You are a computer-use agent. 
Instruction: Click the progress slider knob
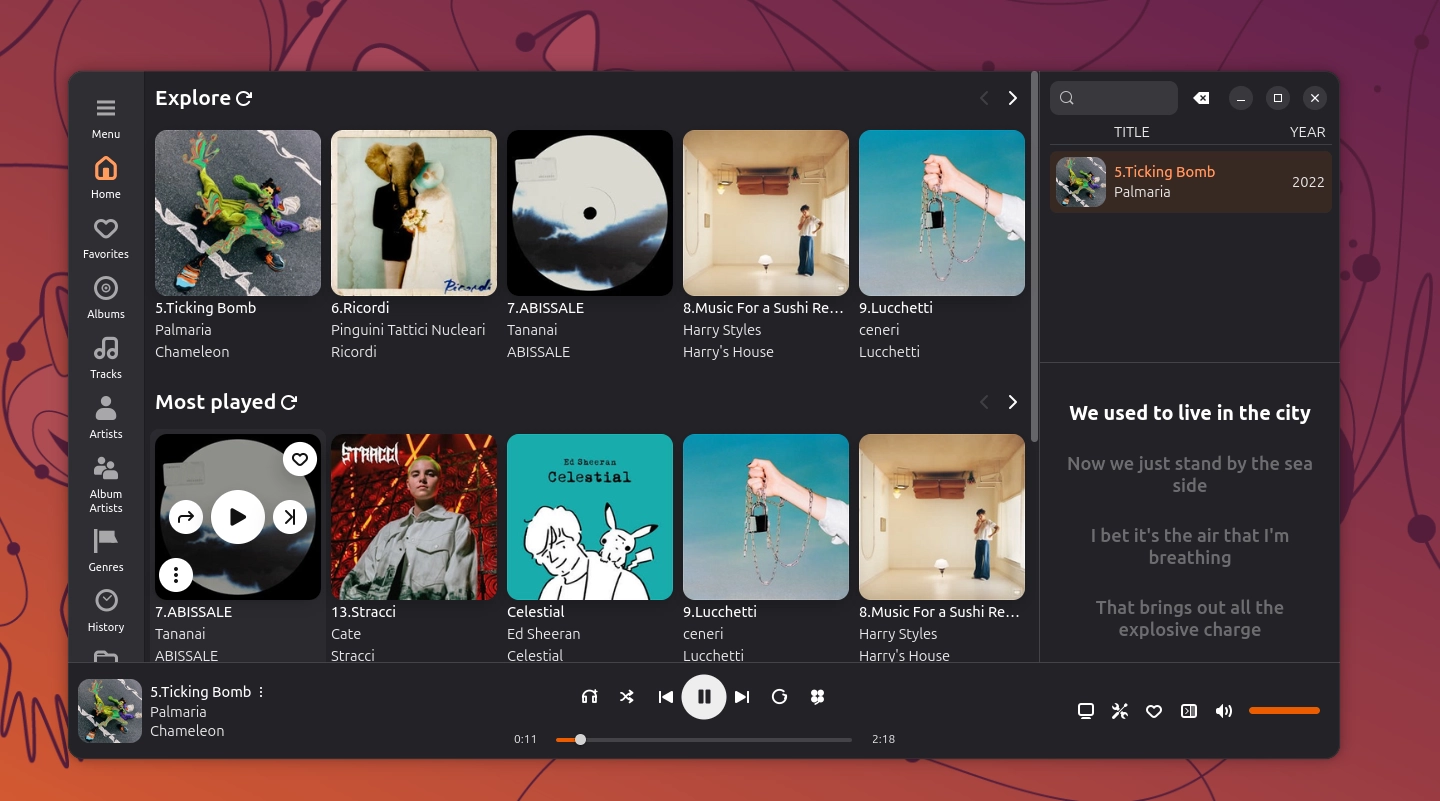coord(580,740)
